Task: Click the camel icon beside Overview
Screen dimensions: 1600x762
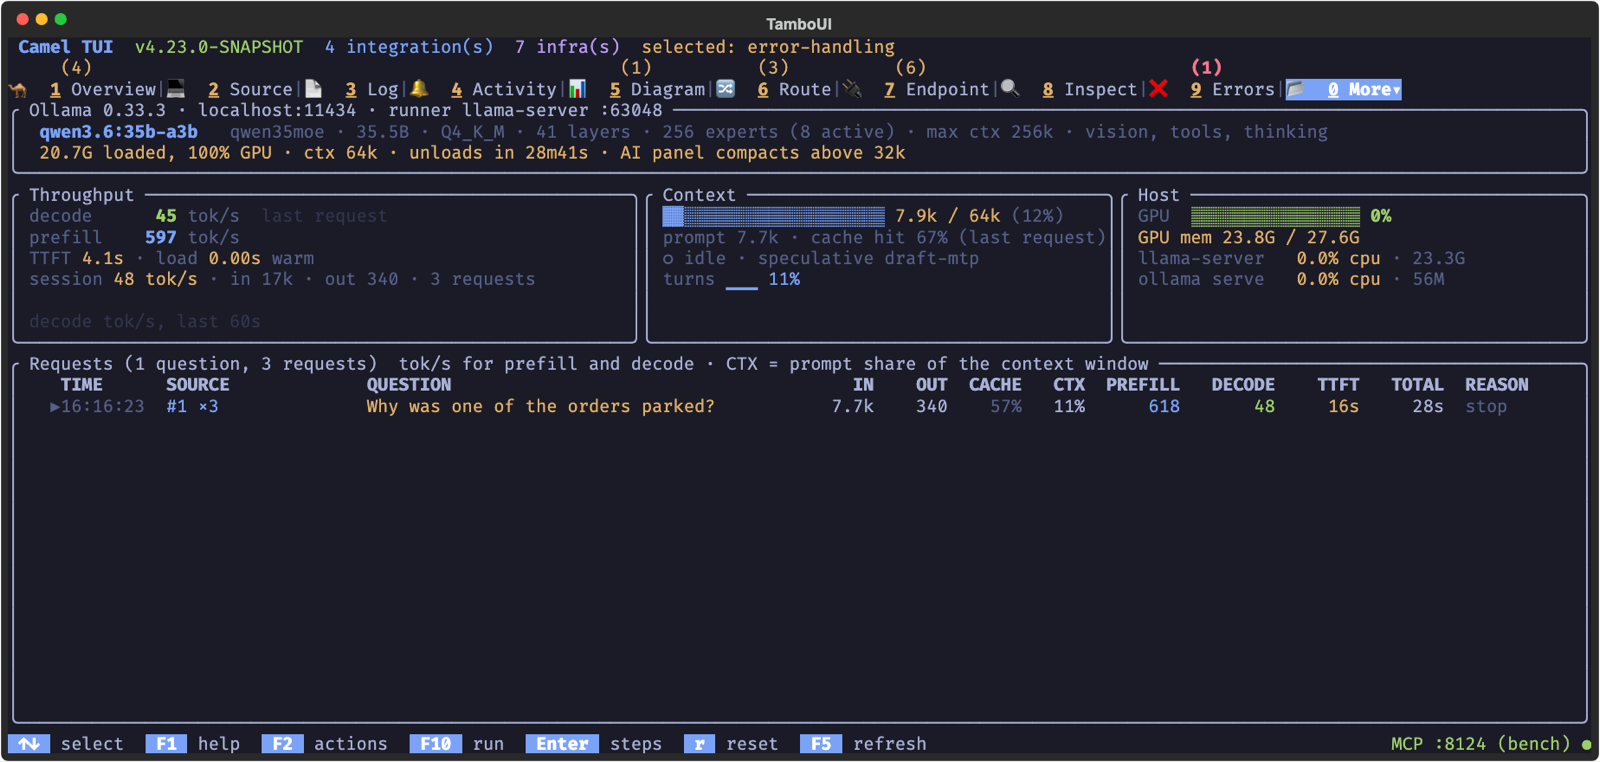Action: pyautogui.click(x=18, y=90)
